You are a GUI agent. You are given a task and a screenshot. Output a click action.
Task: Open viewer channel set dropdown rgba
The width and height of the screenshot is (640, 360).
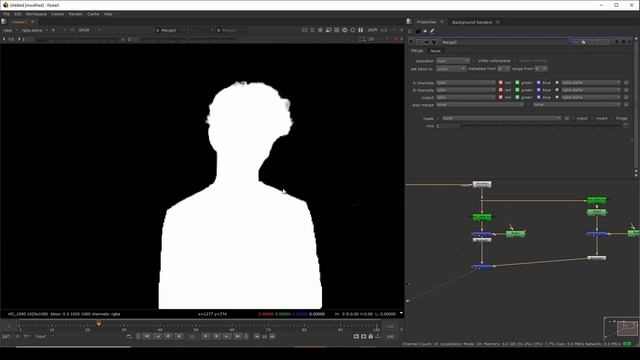pos(10,30)
